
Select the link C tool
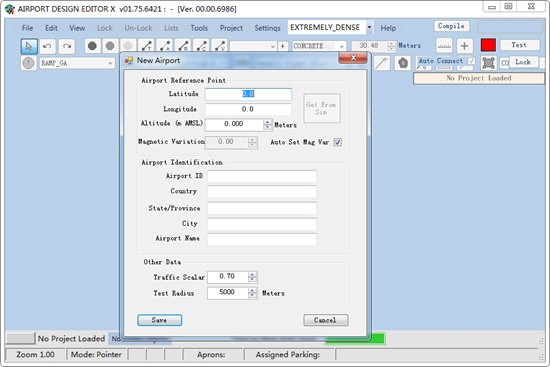pos(201,46)
